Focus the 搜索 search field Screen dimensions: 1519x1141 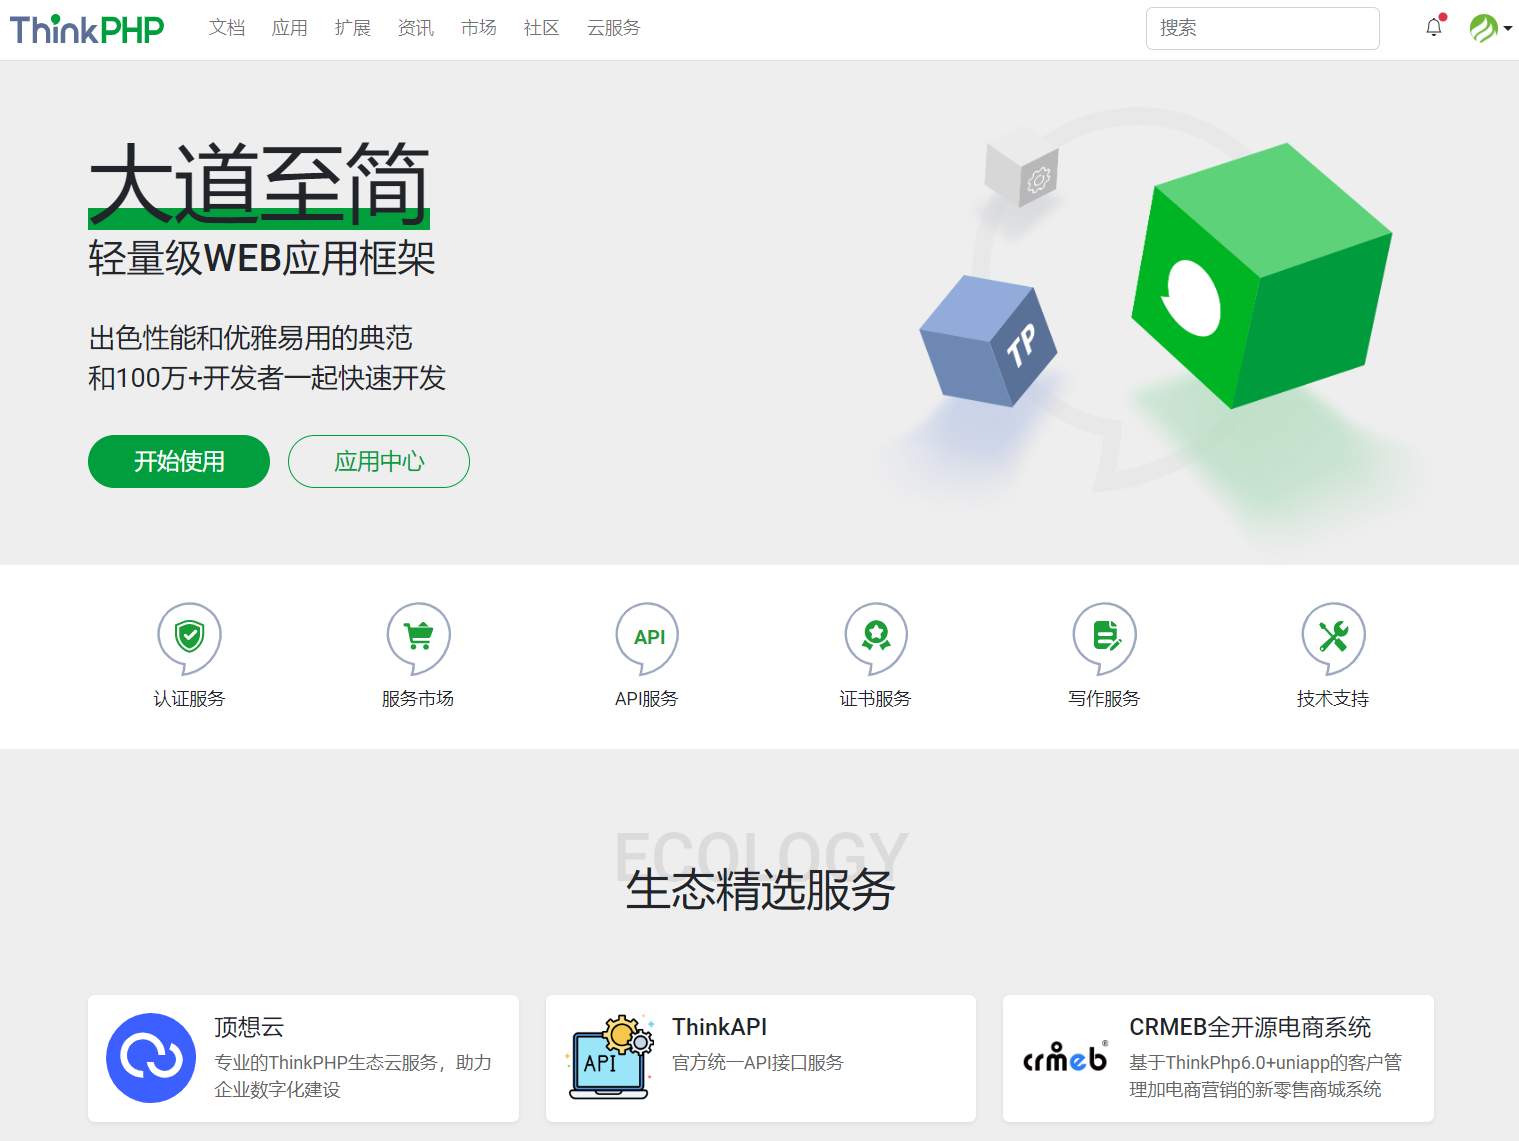pos(1263,28)
